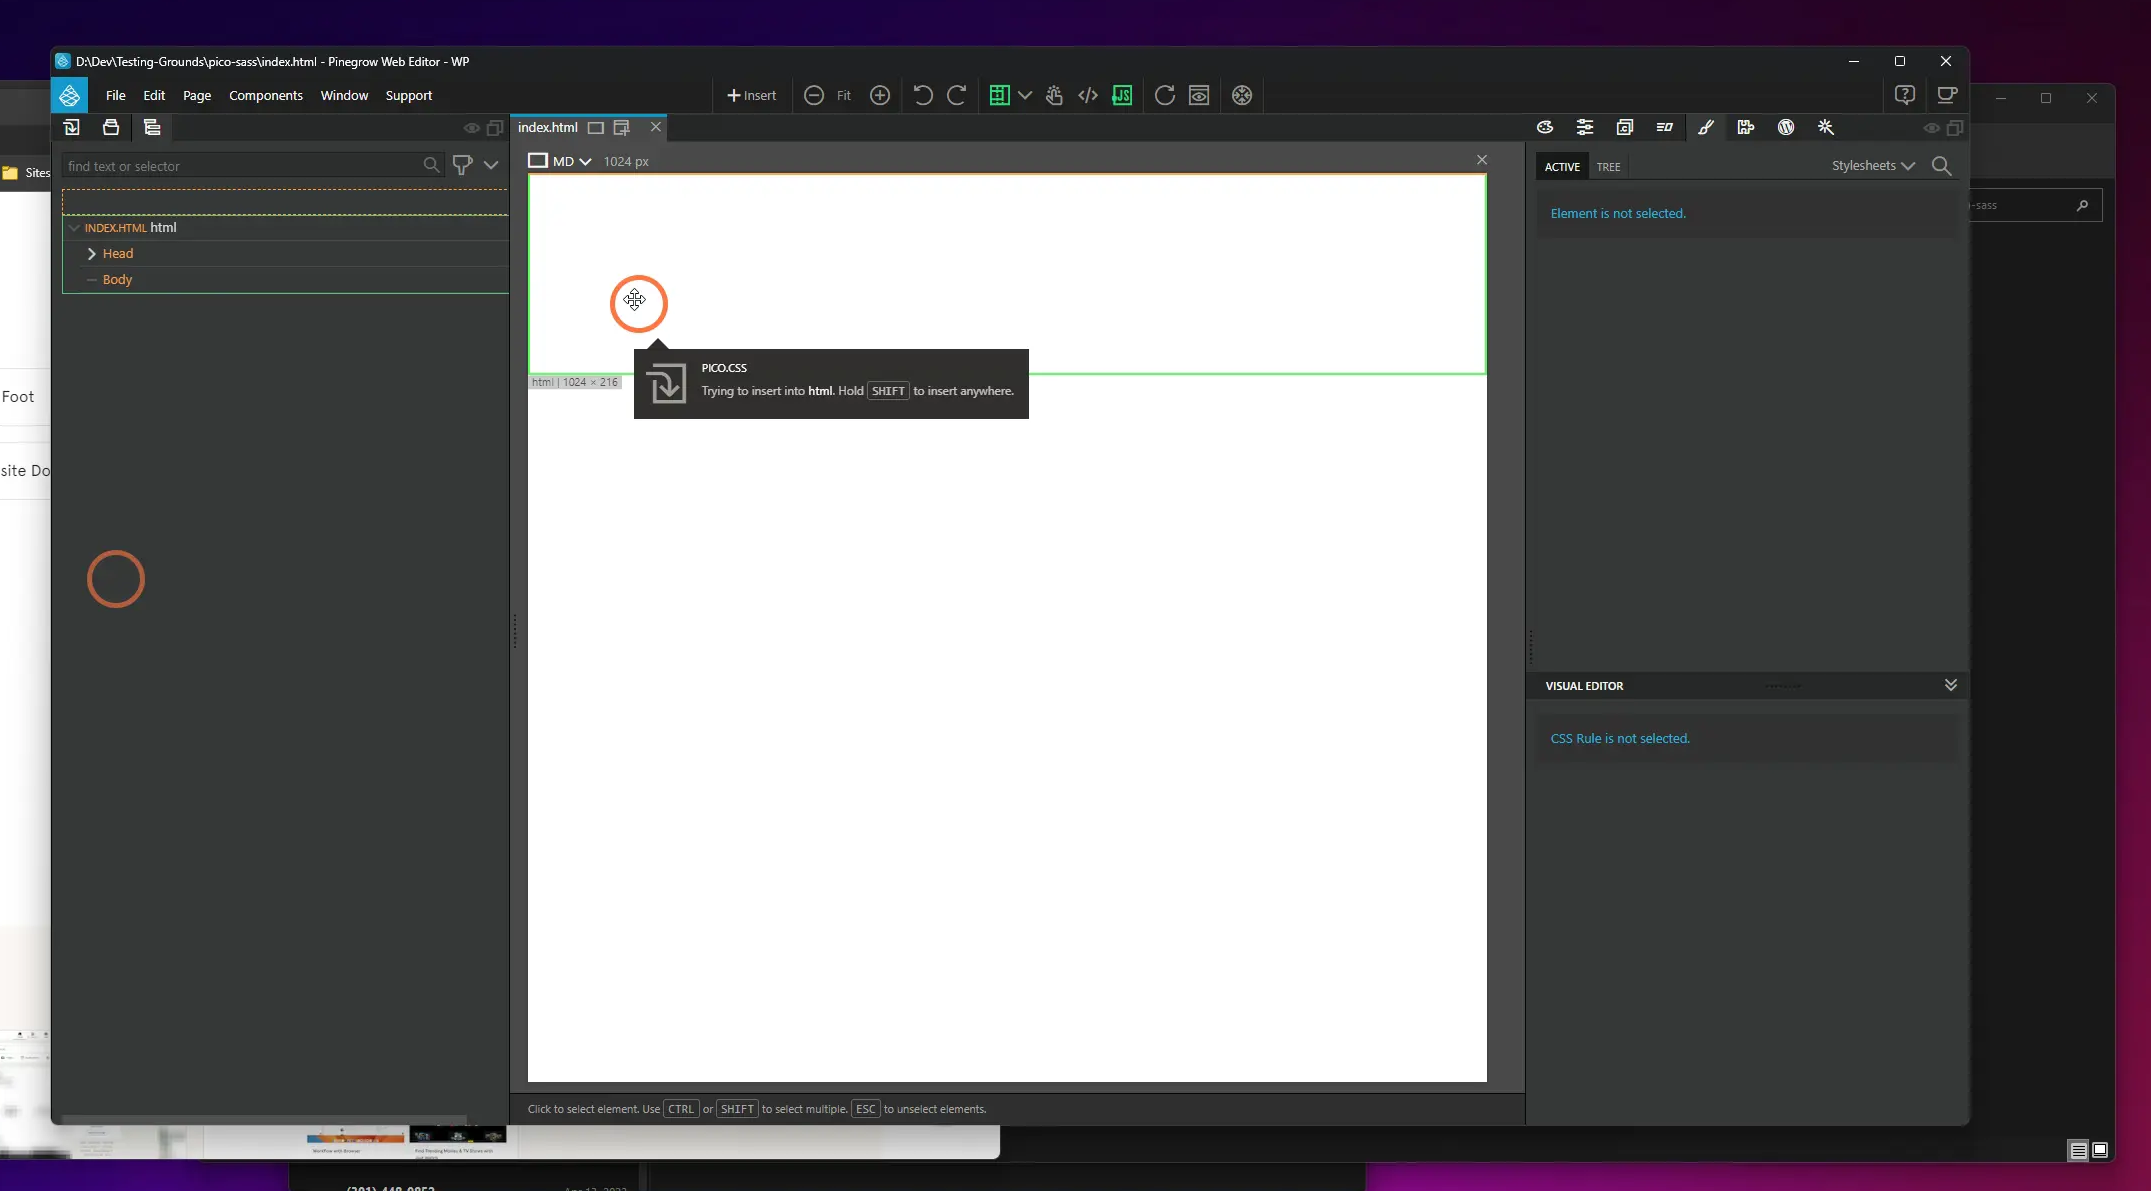Image resolution: width=2151 pixels, height=1191 pixels.
Task: Expand tree filter options chevron
Action: click(x=491, y=165)
